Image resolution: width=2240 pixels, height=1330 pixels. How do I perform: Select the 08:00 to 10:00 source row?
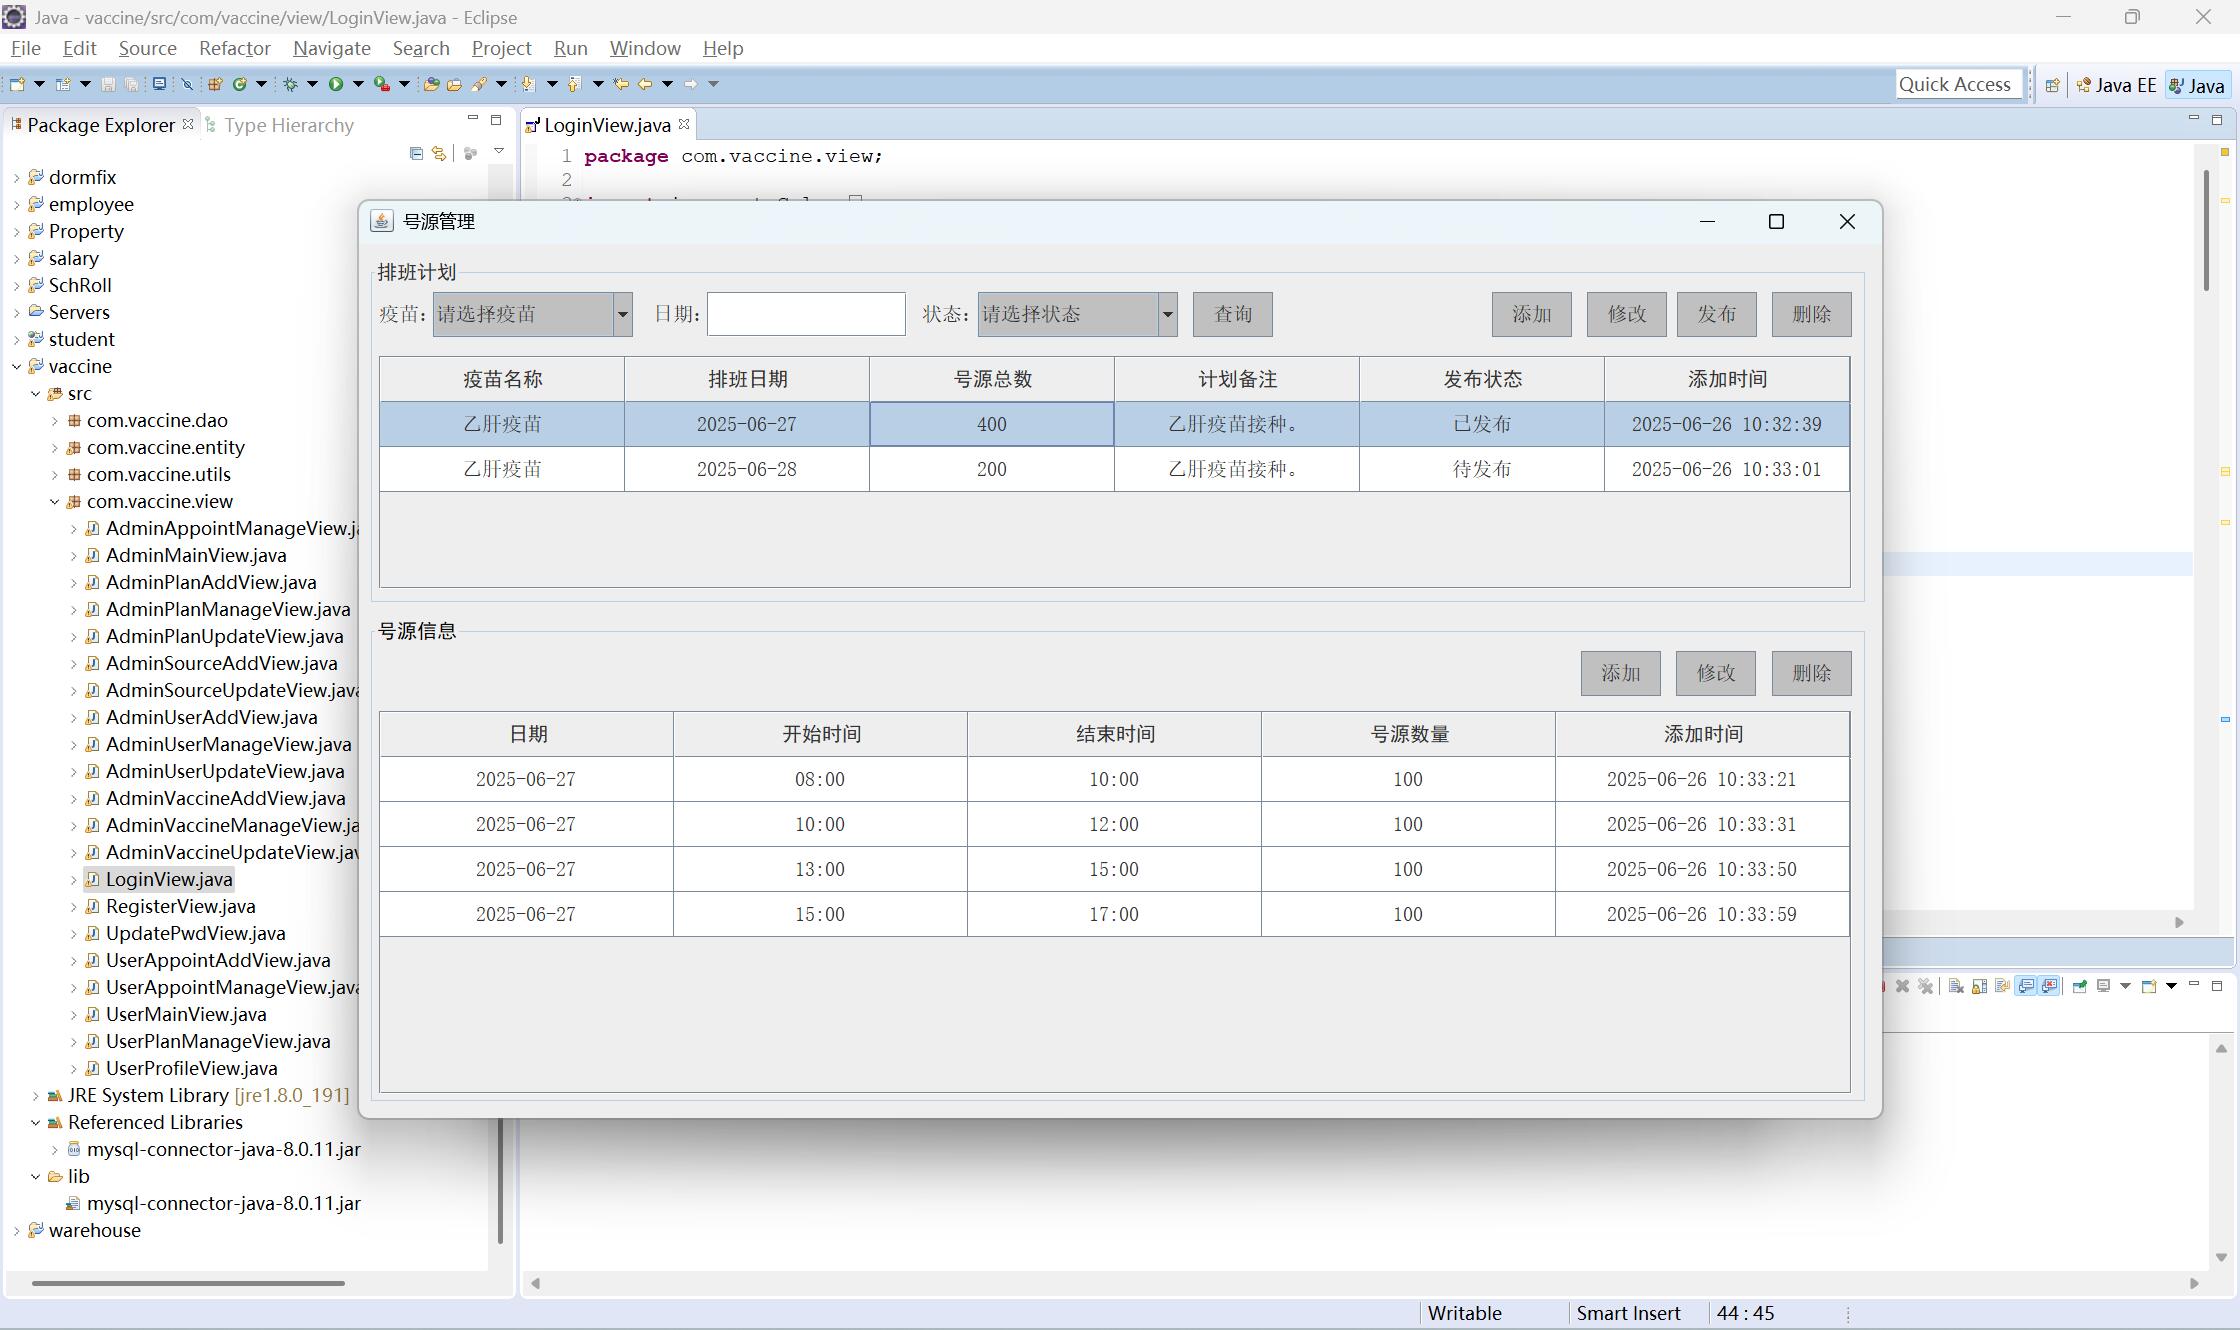1114,779
